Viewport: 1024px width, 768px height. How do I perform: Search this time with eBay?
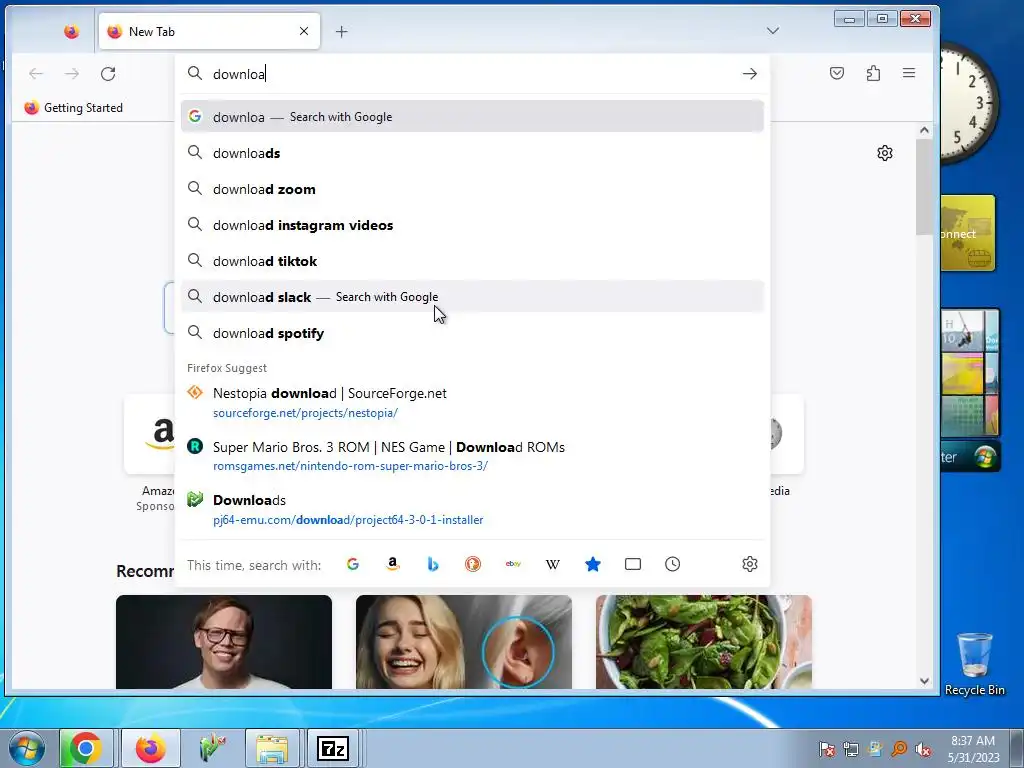513,564
